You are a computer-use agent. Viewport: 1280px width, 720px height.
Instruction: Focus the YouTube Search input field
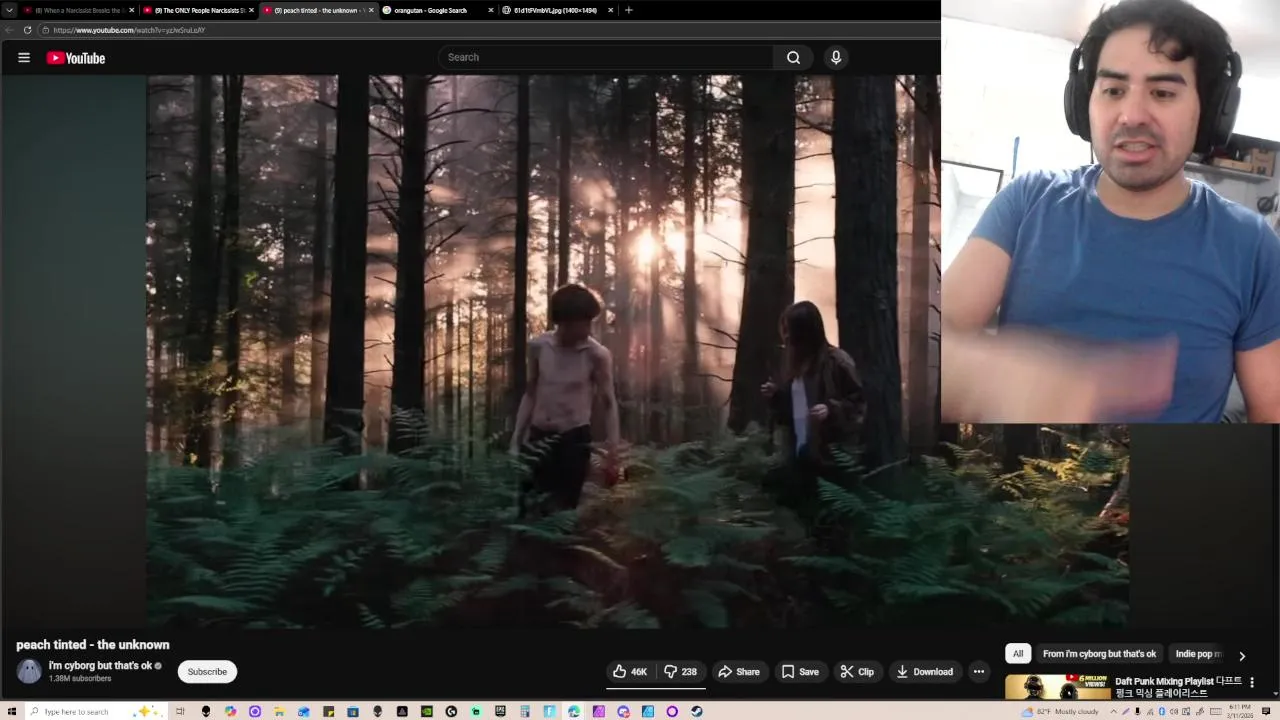[606, 57]
